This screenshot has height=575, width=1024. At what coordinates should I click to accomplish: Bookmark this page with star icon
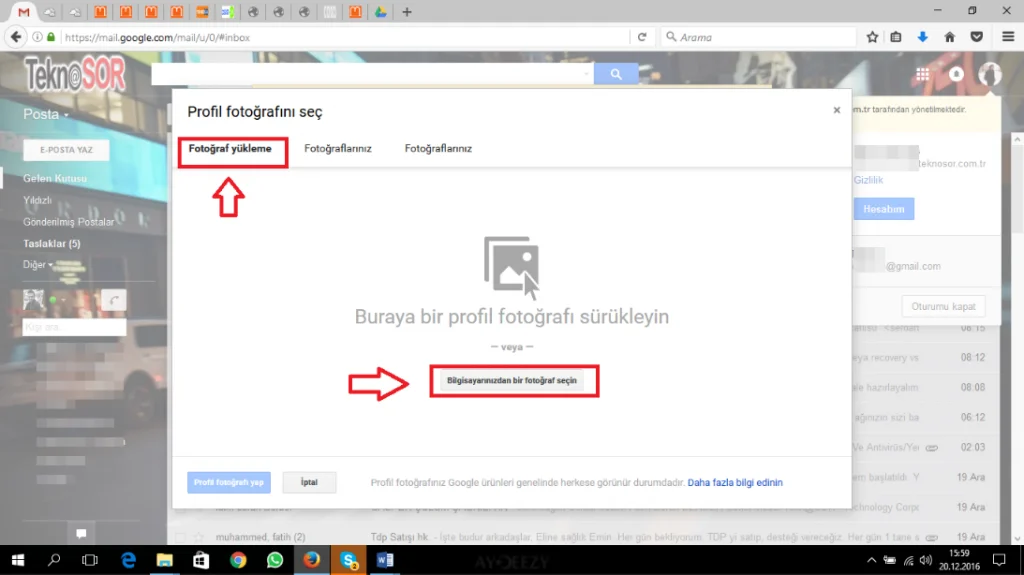click(872, 37)
